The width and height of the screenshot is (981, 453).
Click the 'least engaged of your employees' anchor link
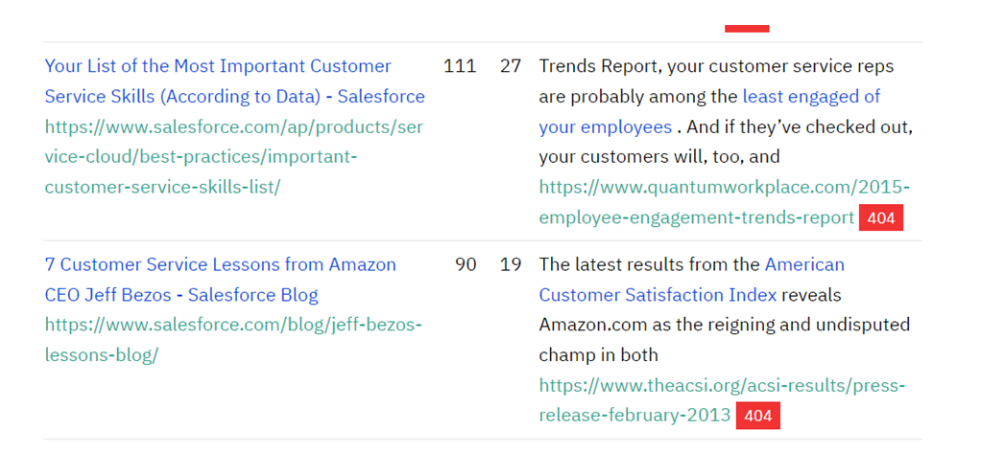(709, 112)
